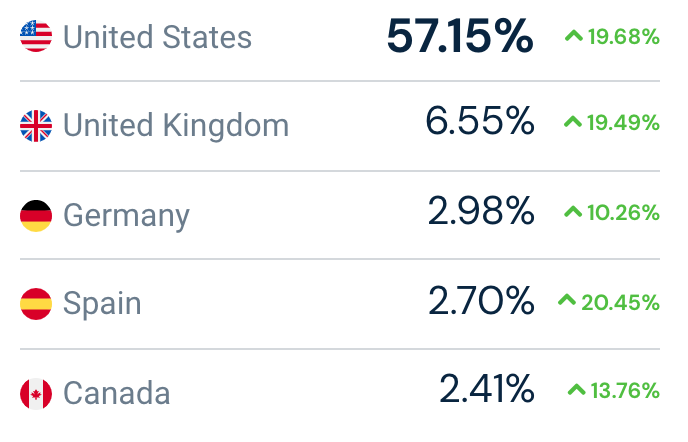Click the green up arrow beside 19.68%
Screen dimensions: 688x442
(574, 36)
